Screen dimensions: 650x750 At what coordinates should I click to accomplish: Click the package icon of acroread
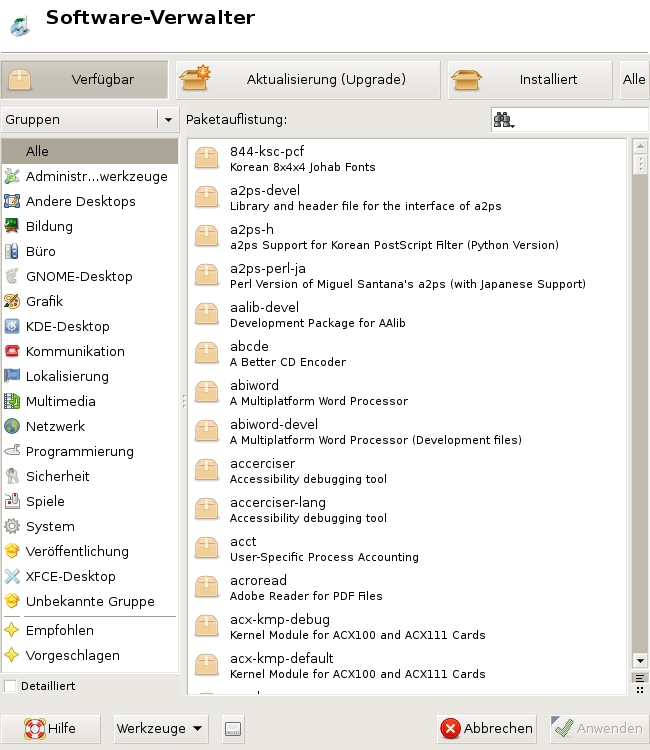tap(206, 587)
